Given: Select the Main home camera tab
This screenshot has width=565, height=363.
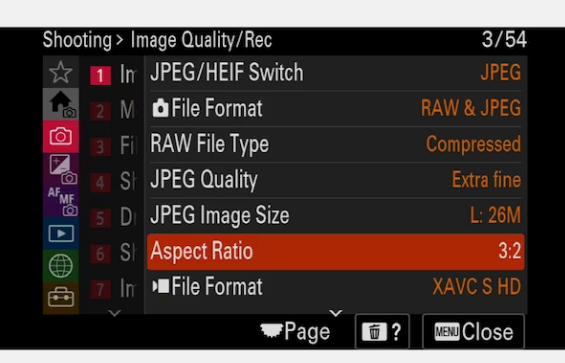Looking at the screenshot, I should pyautogui.click(x=61, y=104).
